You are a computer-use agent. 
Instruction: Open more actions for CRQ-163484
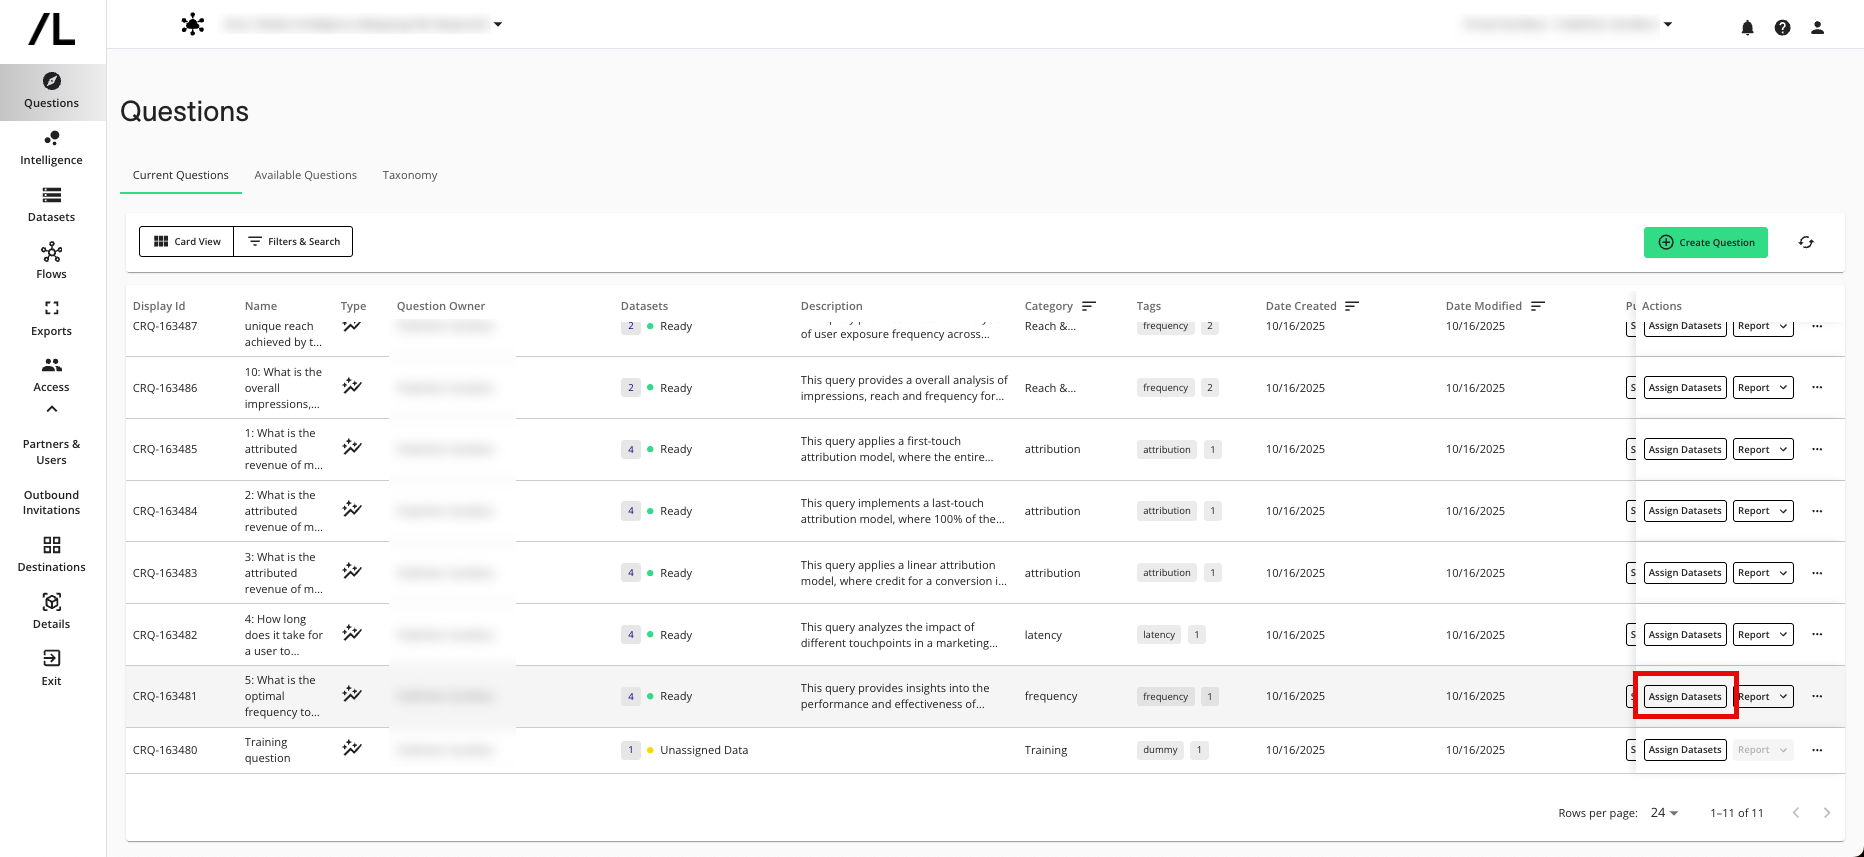[1817, 511]
